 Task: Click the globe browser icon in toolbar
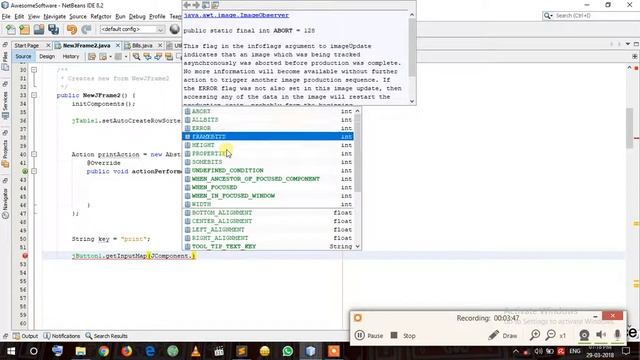[x=174, y=29]
